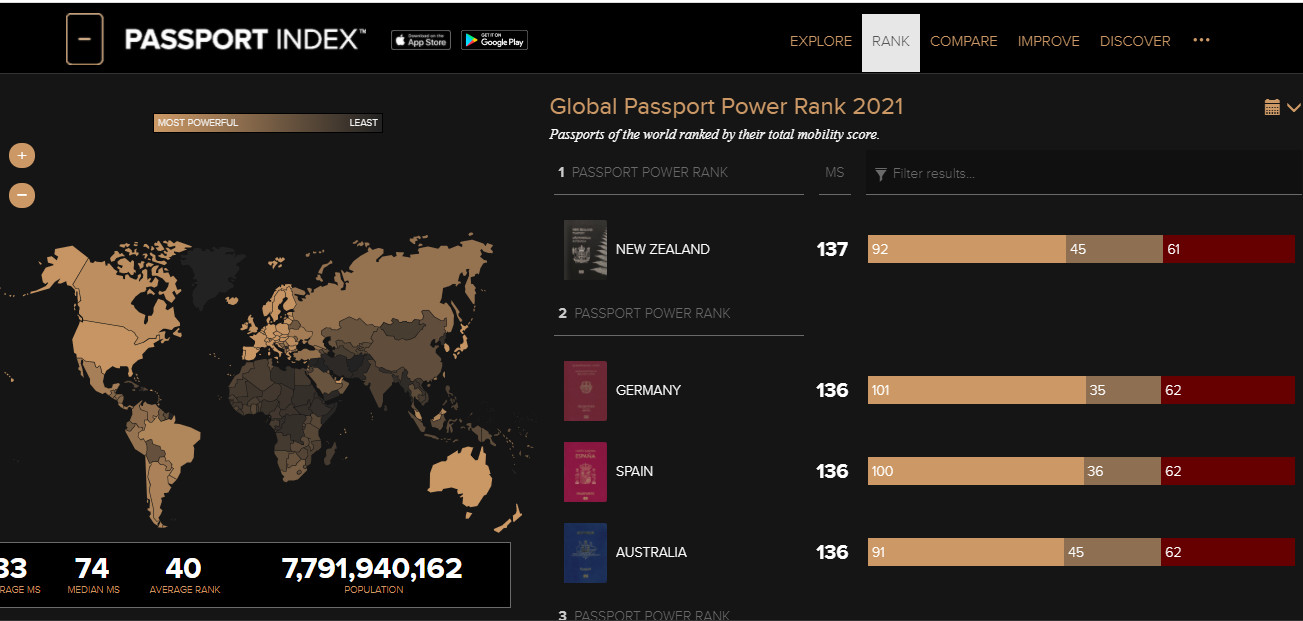
Task: Click the Global Passport Power Rank 2021 title
Action: (x=727, y=106)
